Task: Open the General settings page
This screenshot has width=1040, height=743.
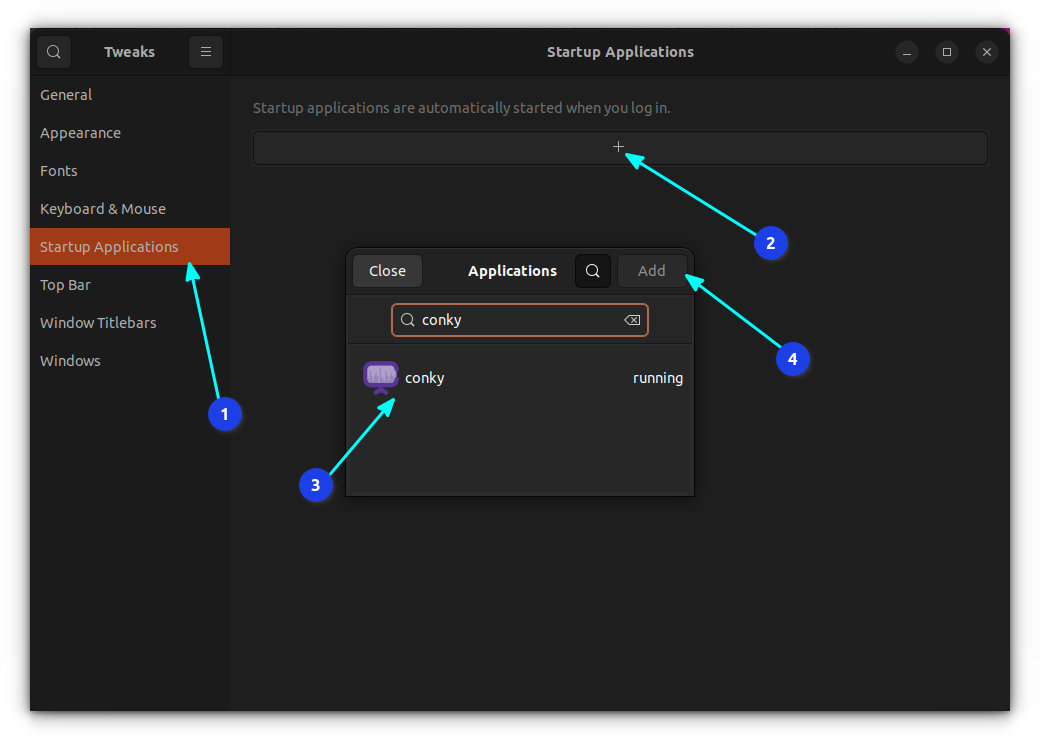Action: [66, 94]
